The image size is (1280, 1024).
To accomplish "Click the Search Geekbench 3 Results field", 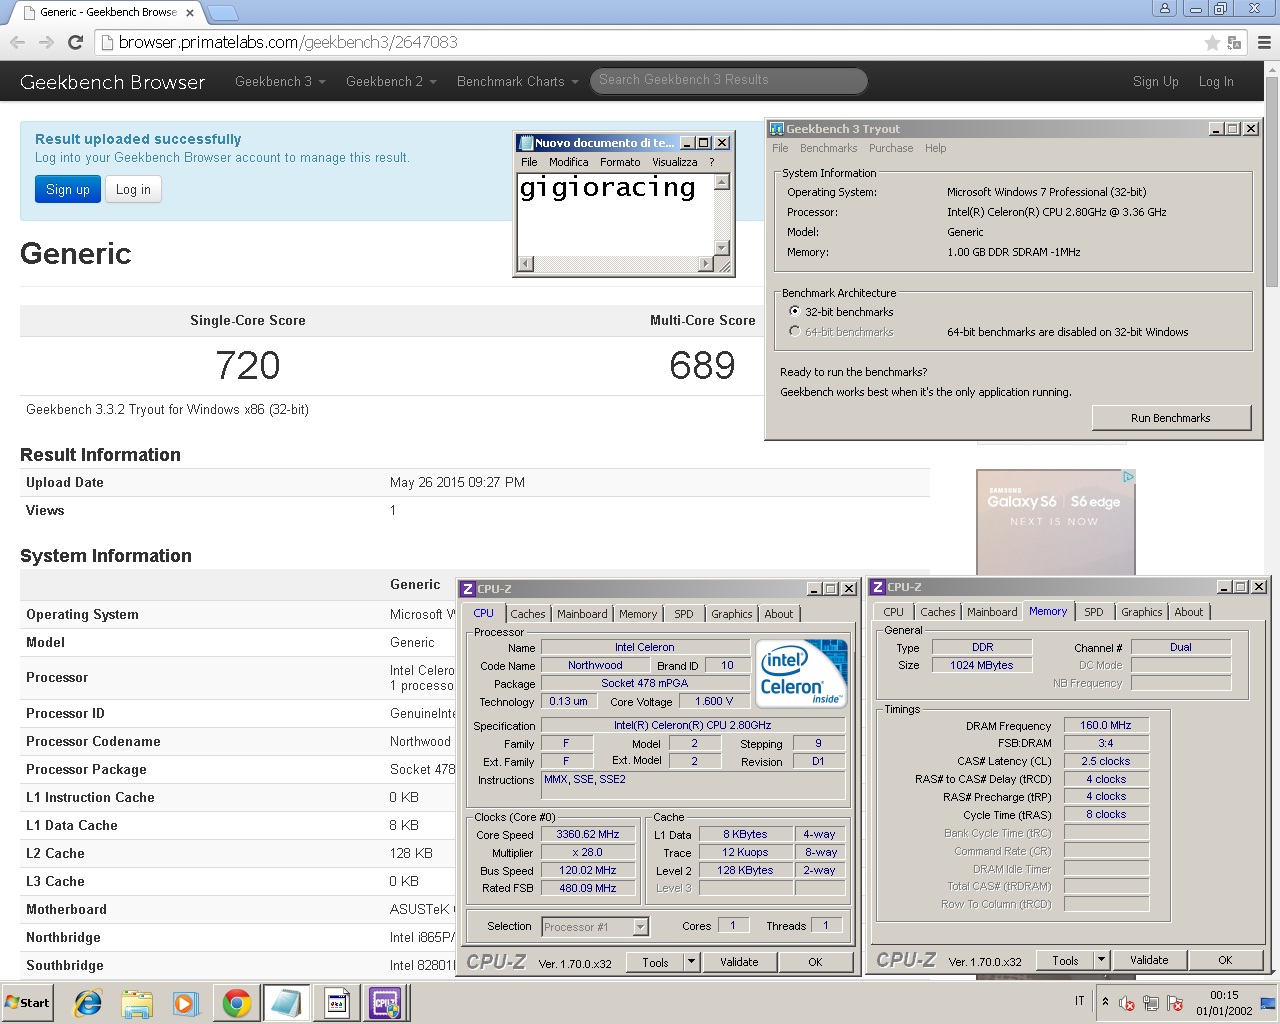I will 729,81.
